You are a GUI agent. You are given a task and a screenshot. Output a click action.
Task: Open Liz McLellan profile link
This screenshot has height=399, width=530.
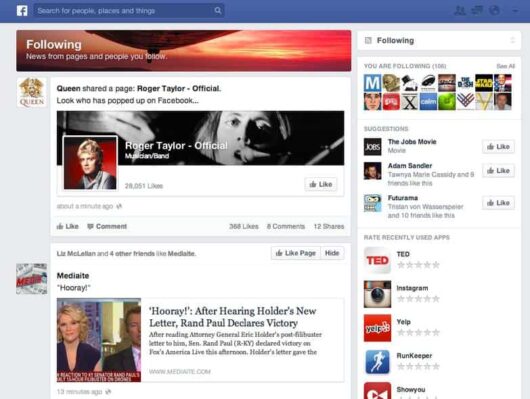(76, 254)
